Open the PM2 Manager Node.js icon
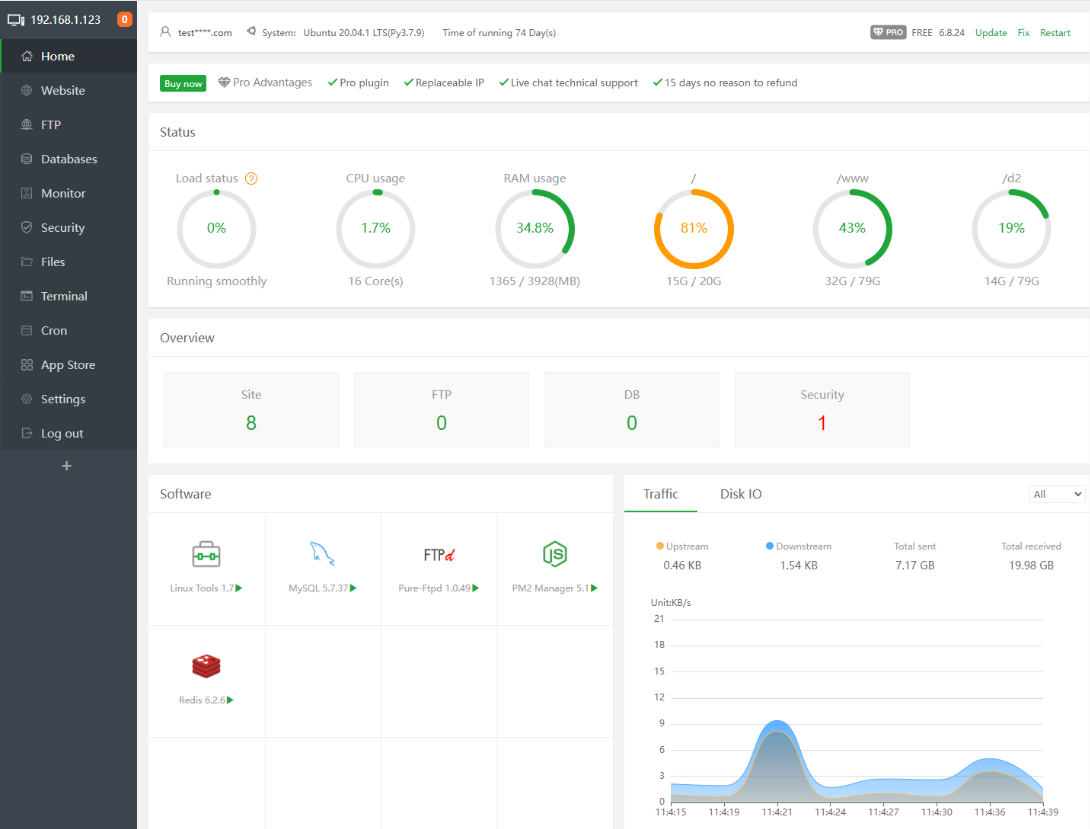Viewport: 1090px width, 829px height. pyautogui.click(x=555, y=554)
